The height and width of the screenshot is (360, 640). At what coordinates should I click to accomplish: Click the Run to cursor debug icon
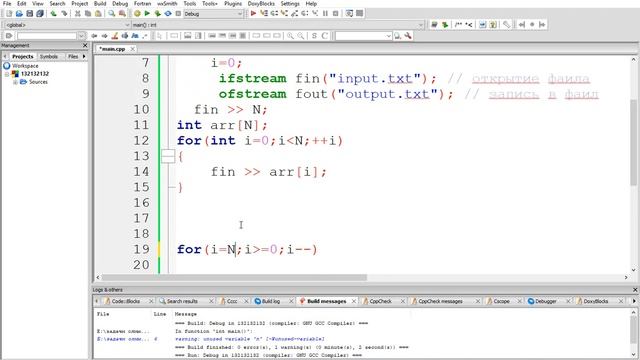tap(264, 13)
